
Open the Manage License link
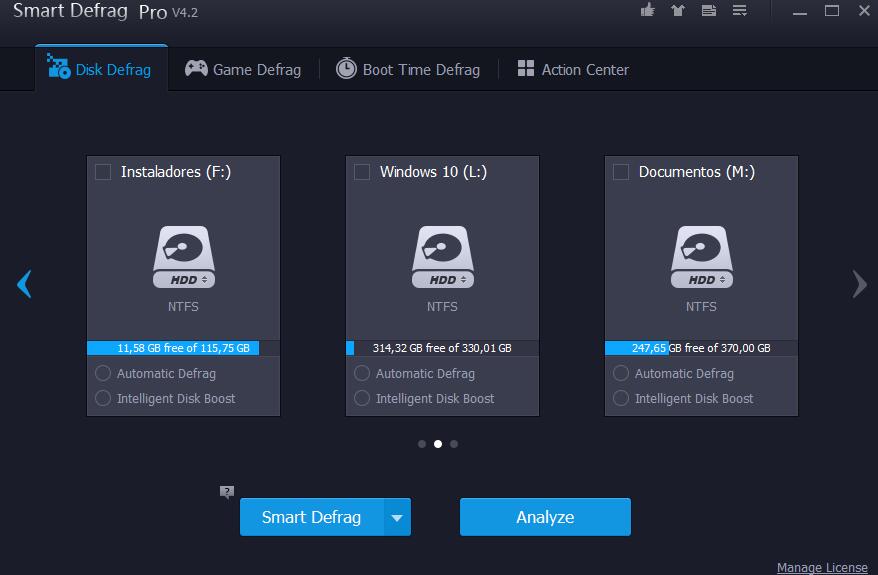pos(822,567)
